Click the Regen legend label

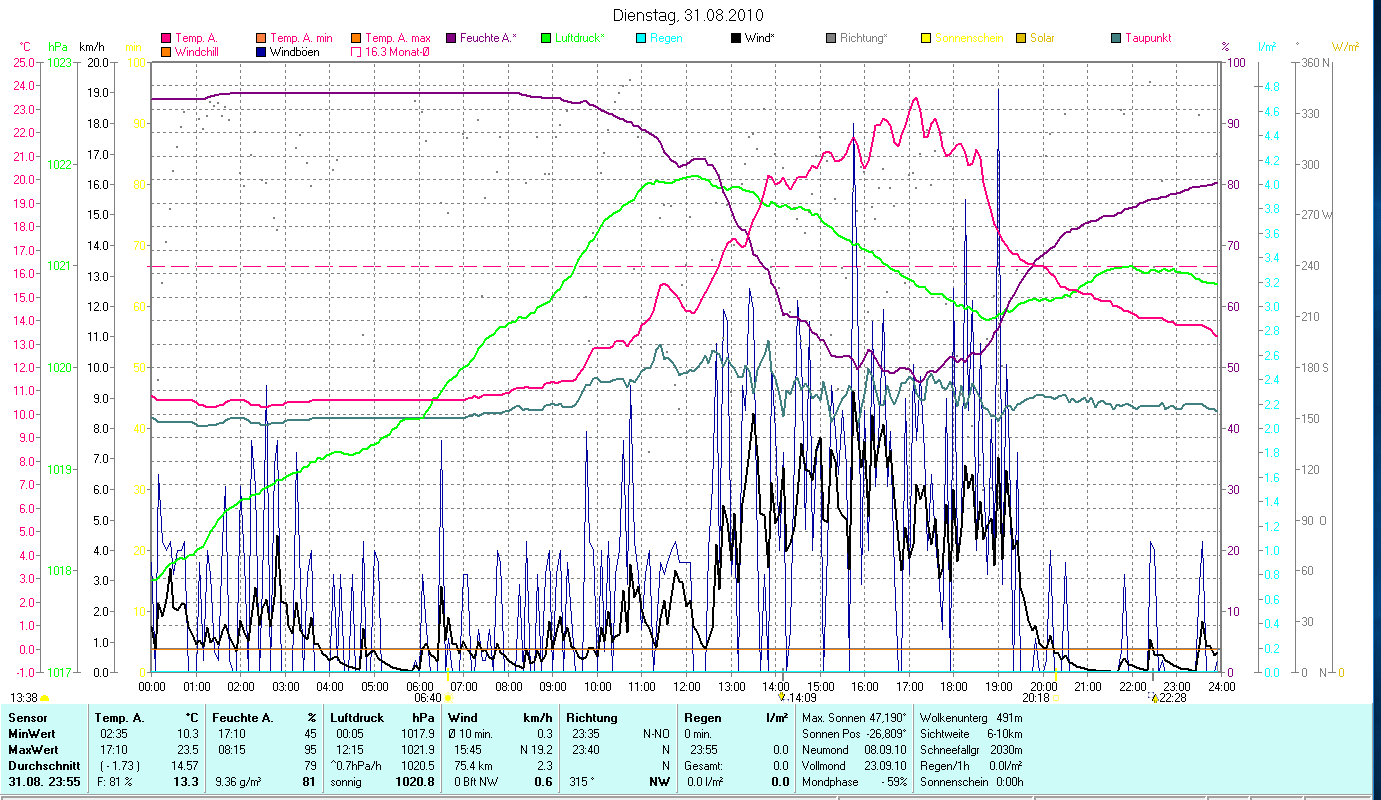click(666, 38)
